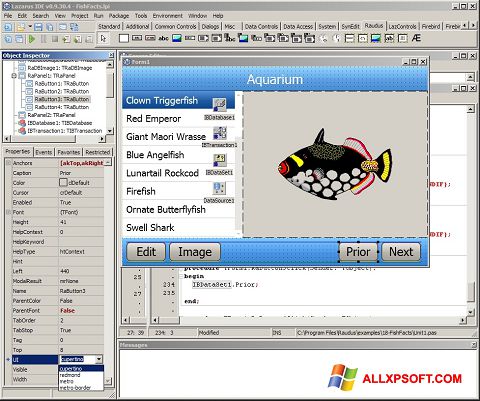Open the UI property dropdown arrow
The width and height of the screenshot is (480, 401).
point(99,359)
